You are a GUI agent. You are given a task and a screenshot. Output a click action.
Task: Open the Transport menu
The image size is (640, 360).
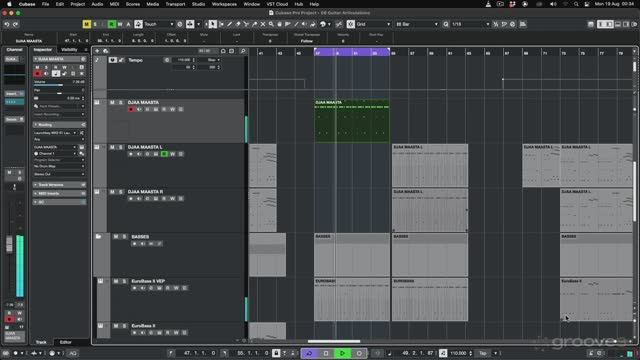click(x=175, y=4)
